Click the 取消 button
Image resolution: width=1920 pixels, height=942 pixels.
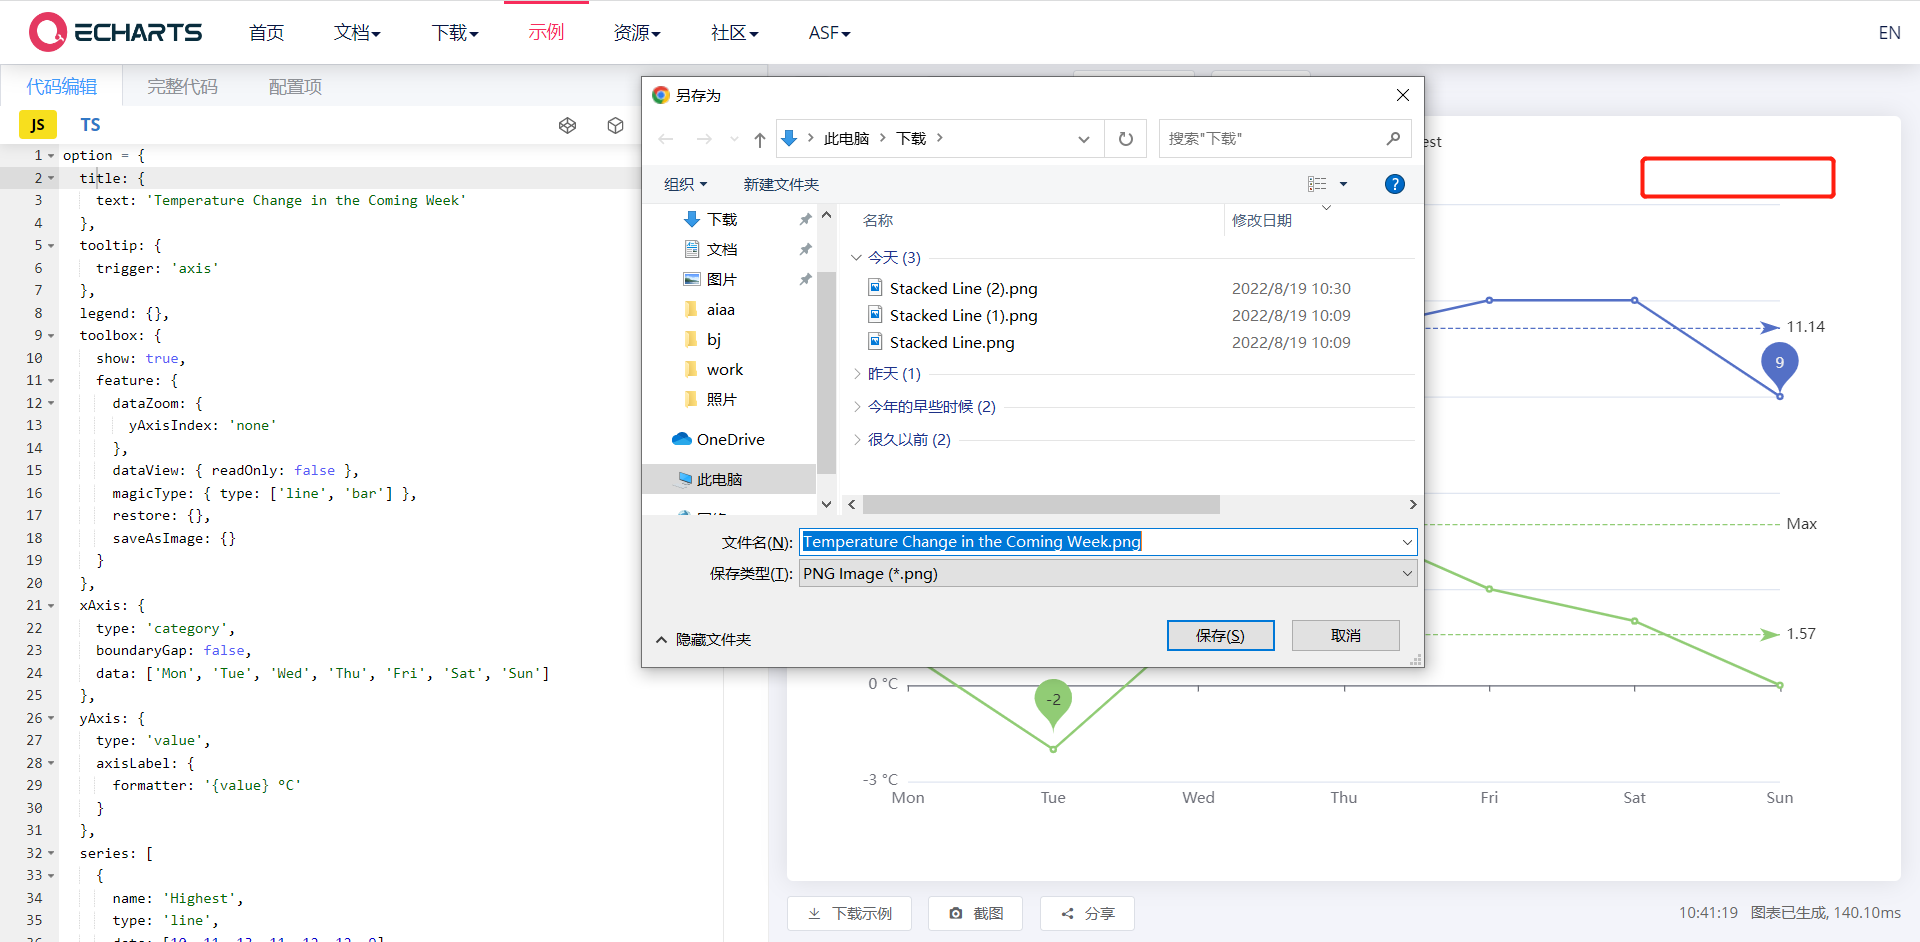click(1345, 635)
